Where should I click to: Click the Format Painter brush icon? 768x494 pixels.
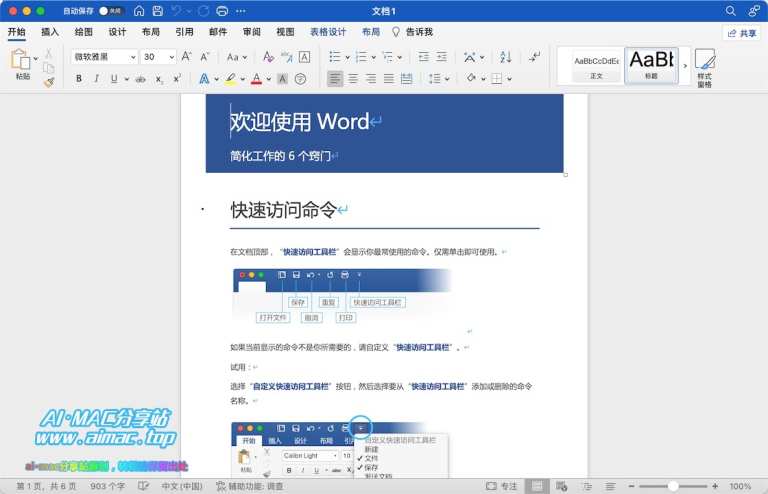click(48, 82)
